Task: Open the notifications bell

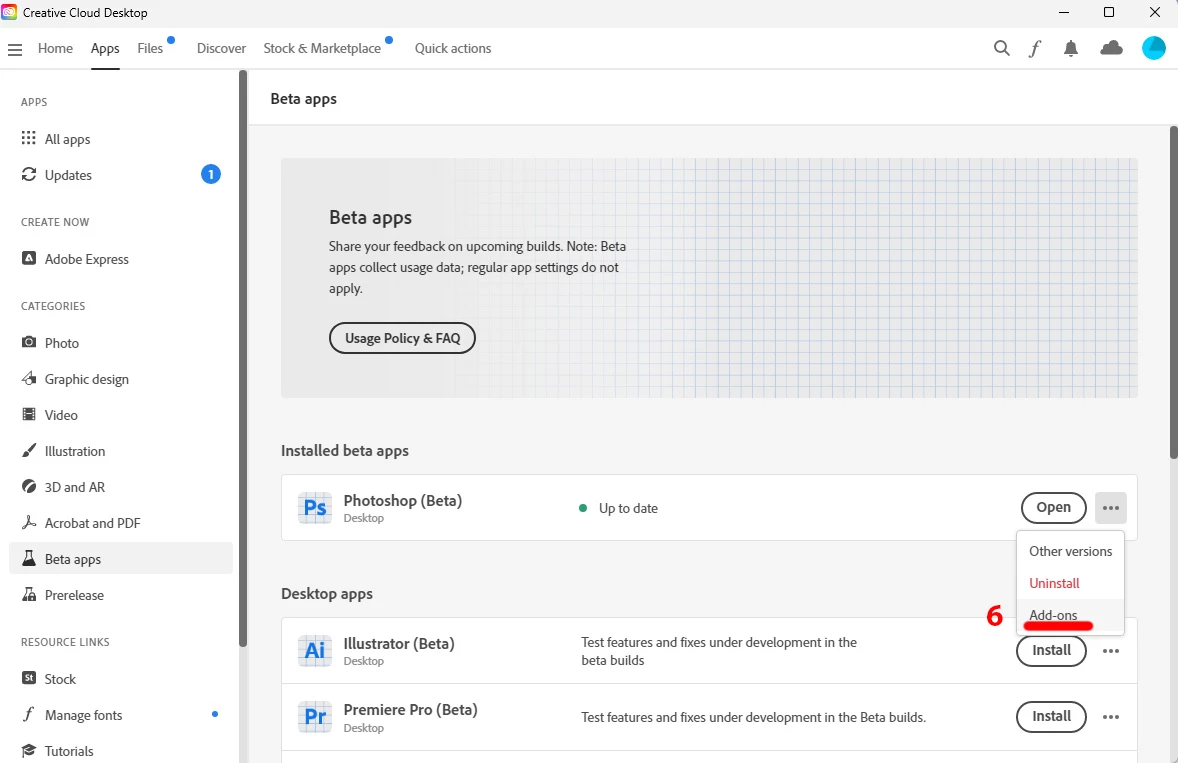Action: coord(1071,49)
